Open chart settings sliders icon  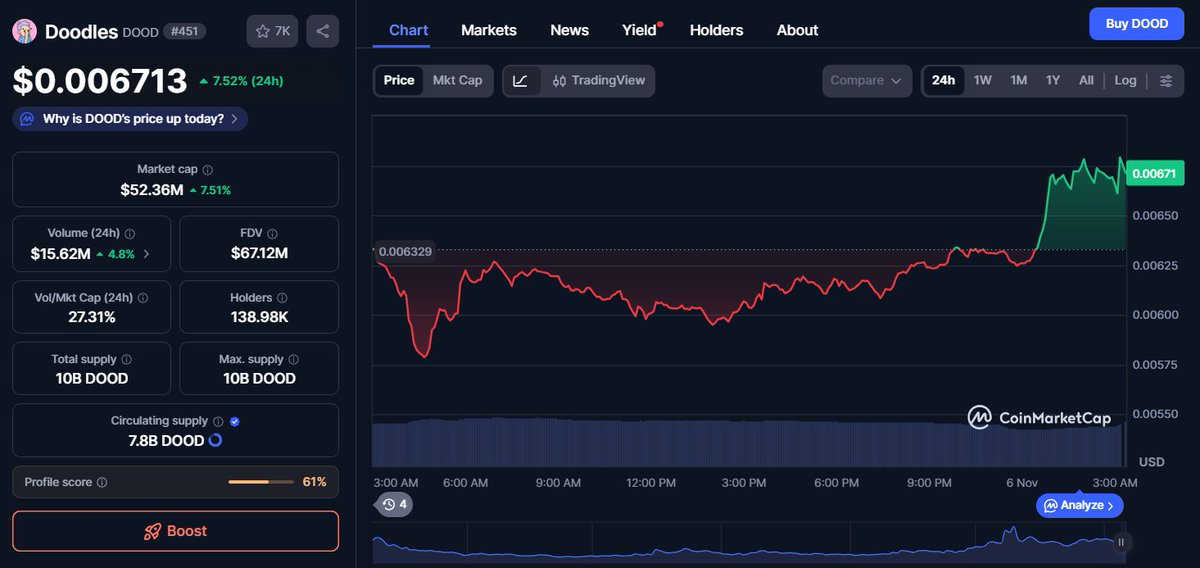coord(1166,81)
